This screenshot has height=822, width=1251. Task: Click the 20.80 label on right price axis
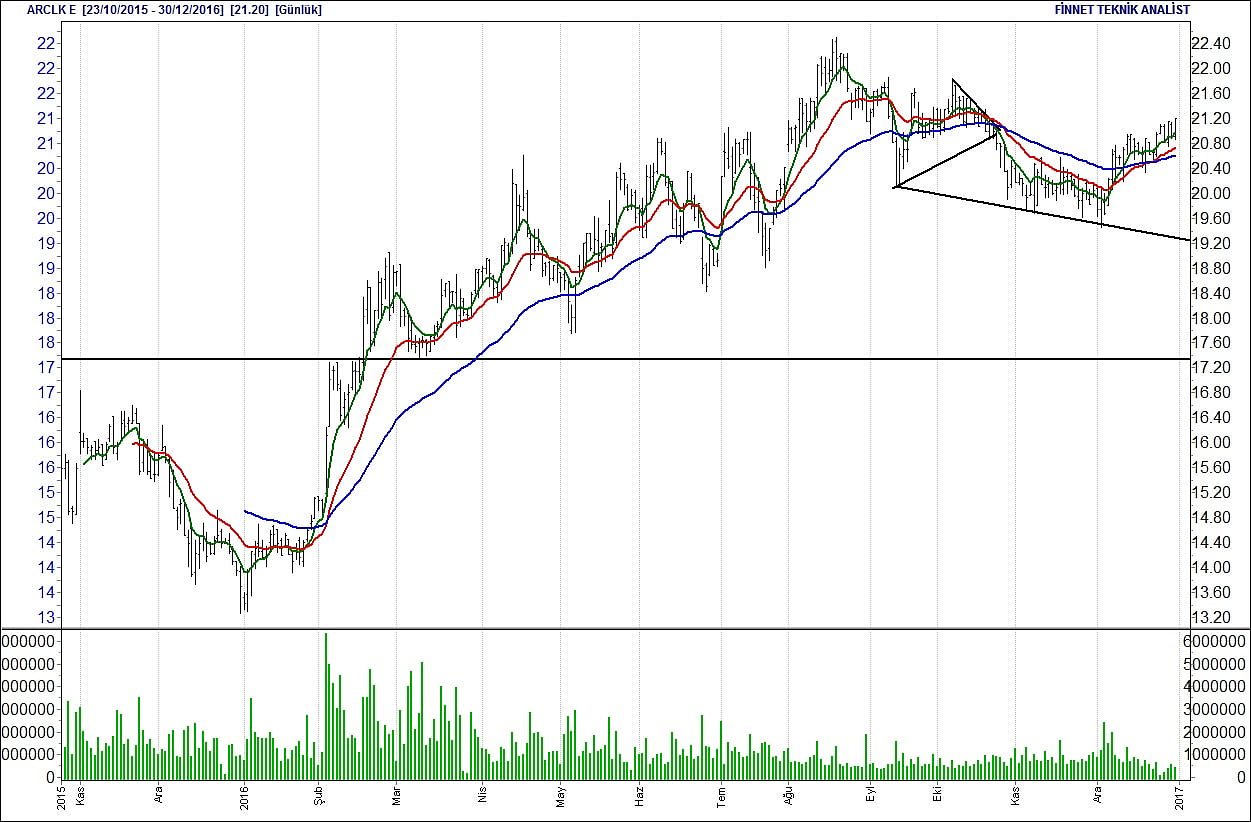point(1211,144)
